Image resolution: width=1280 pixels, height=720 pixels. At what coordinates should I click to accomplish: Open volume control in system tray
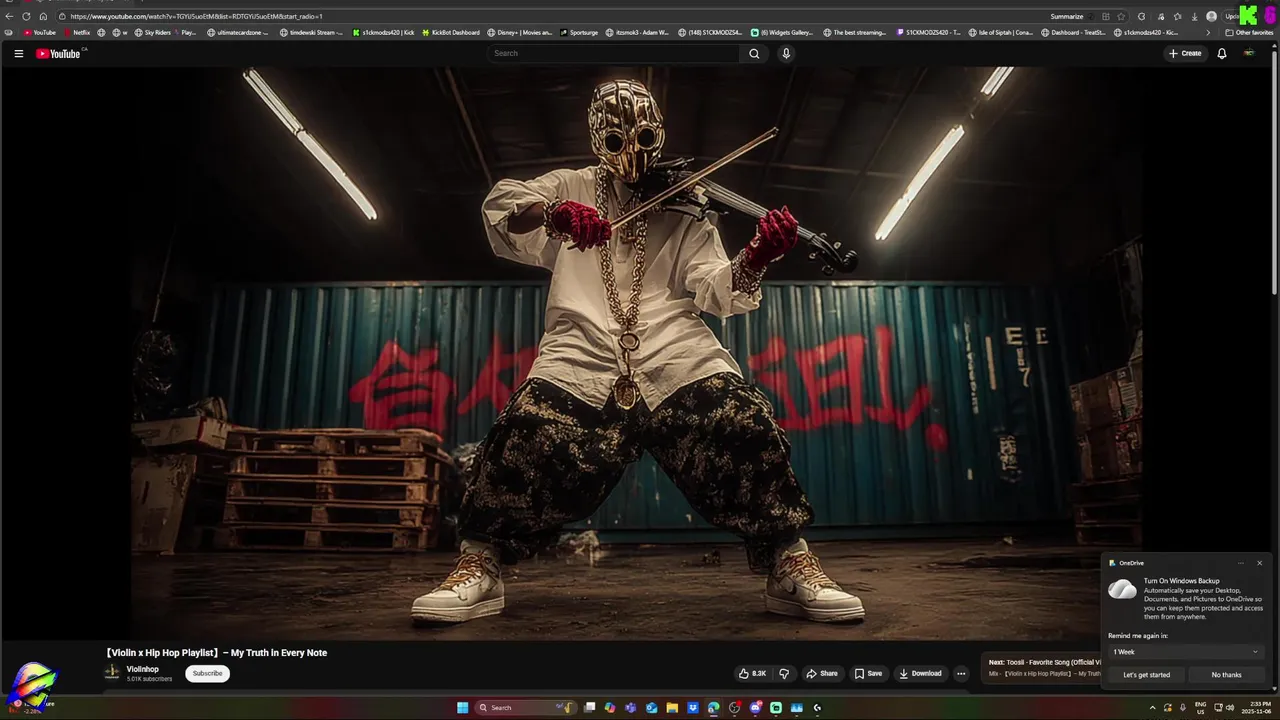coord(1230,707)
